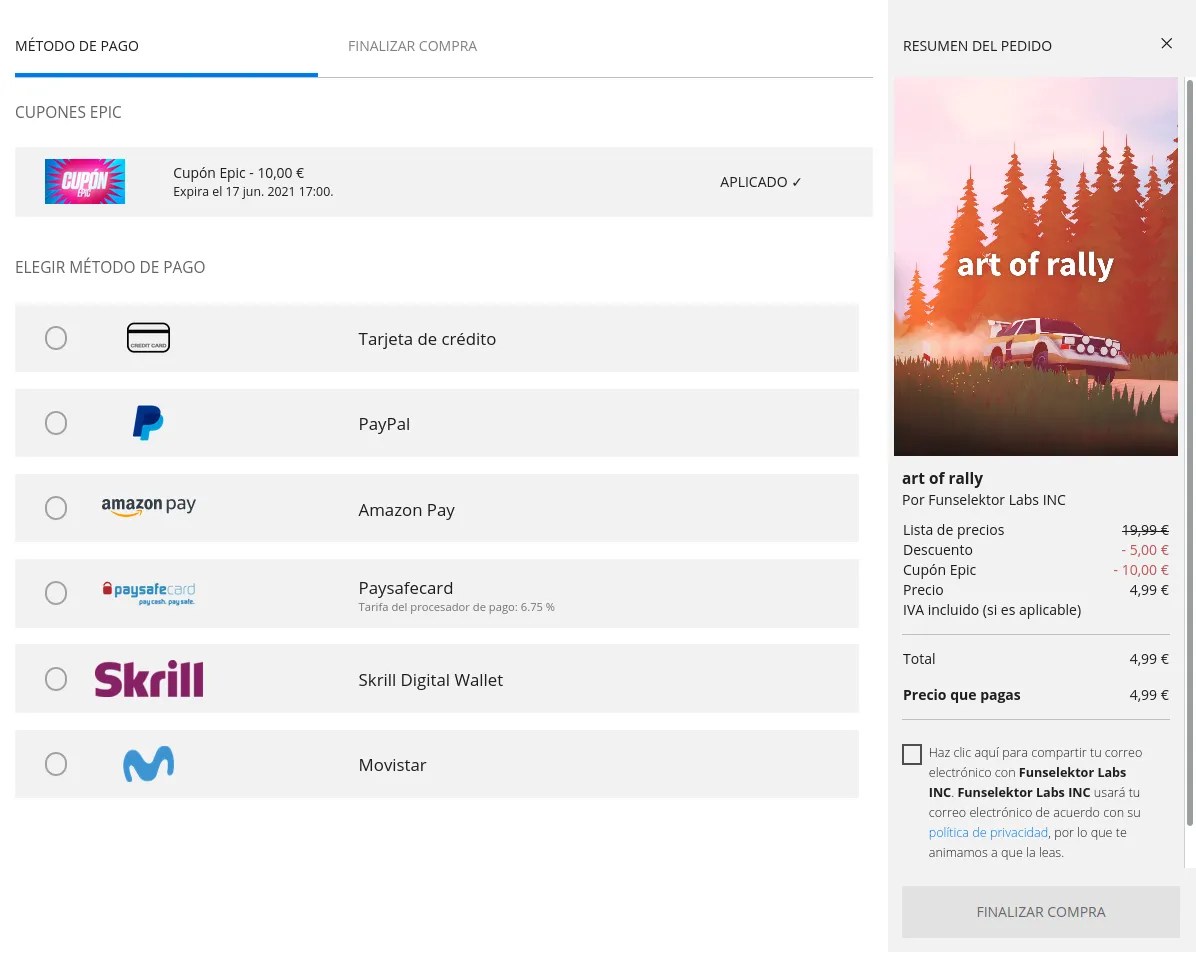Click the Finalizar compra button

click(1040, 912)
